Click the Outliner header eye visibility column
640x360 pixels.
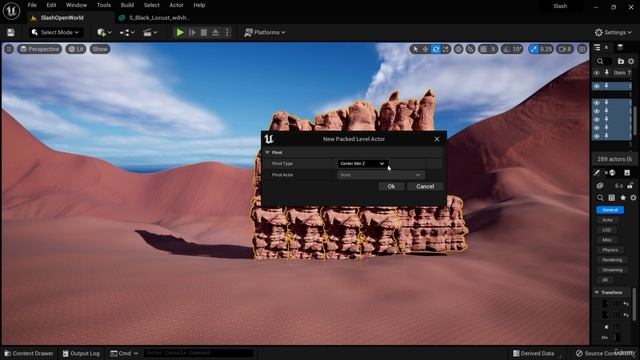pos(597,73)
